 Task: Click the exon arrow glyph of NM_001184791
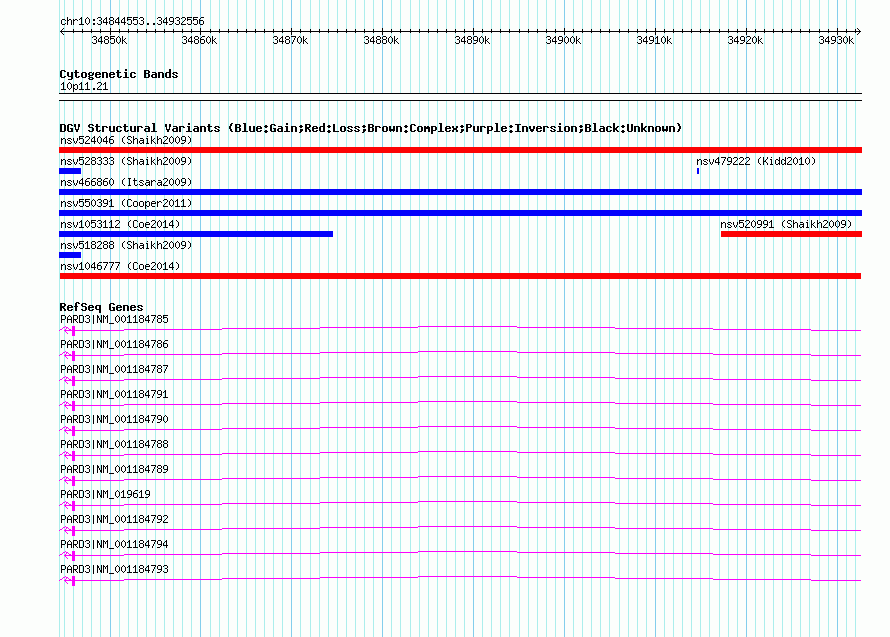(x=68, y=405)
